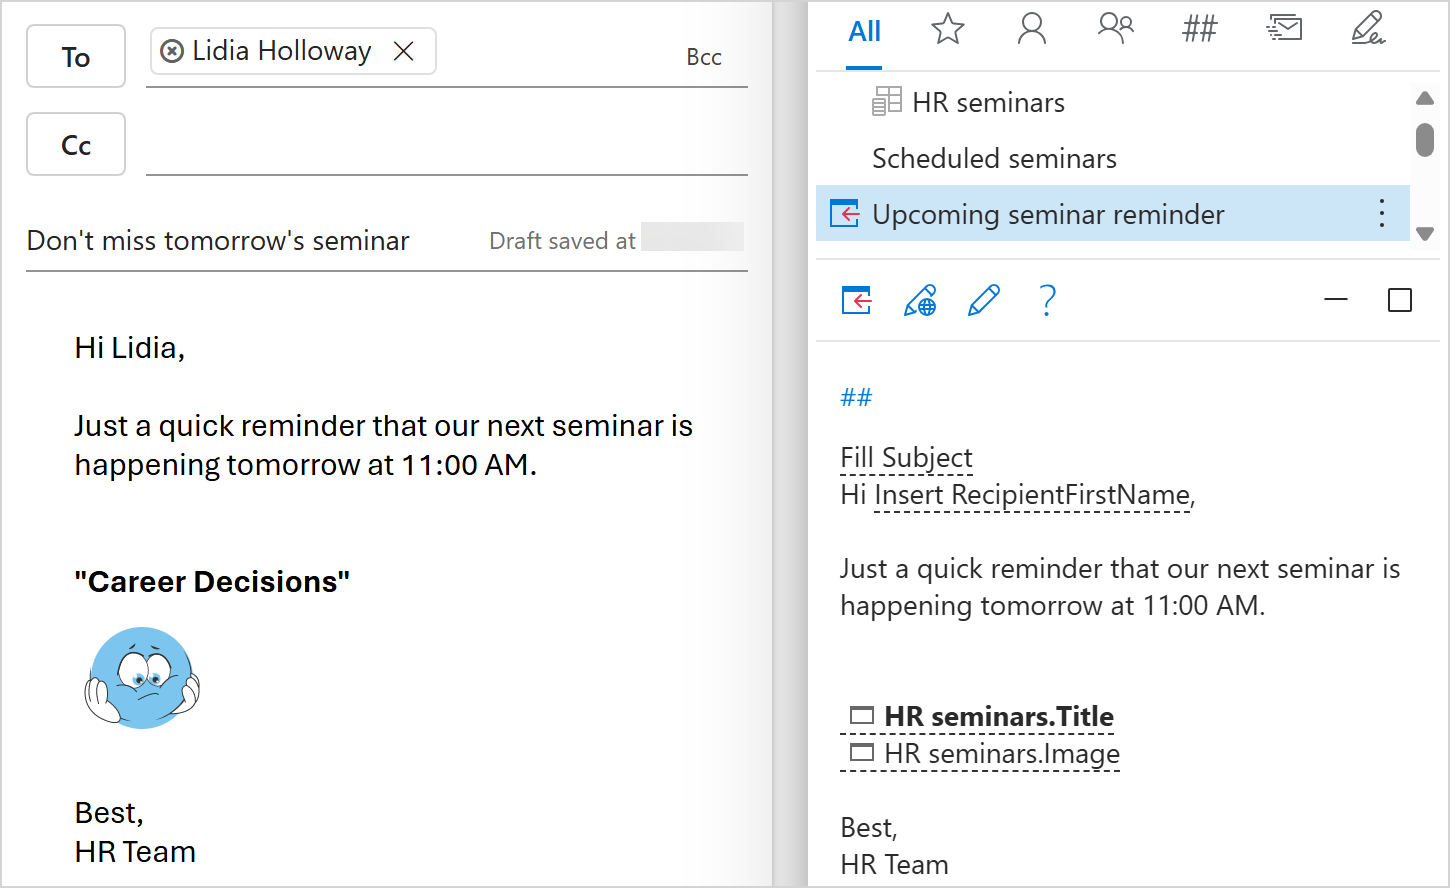The height and width of the screenshot is (888, 1450).
Task: Open the macros ## icon in the tab bar
Action: pos(1199,29)
